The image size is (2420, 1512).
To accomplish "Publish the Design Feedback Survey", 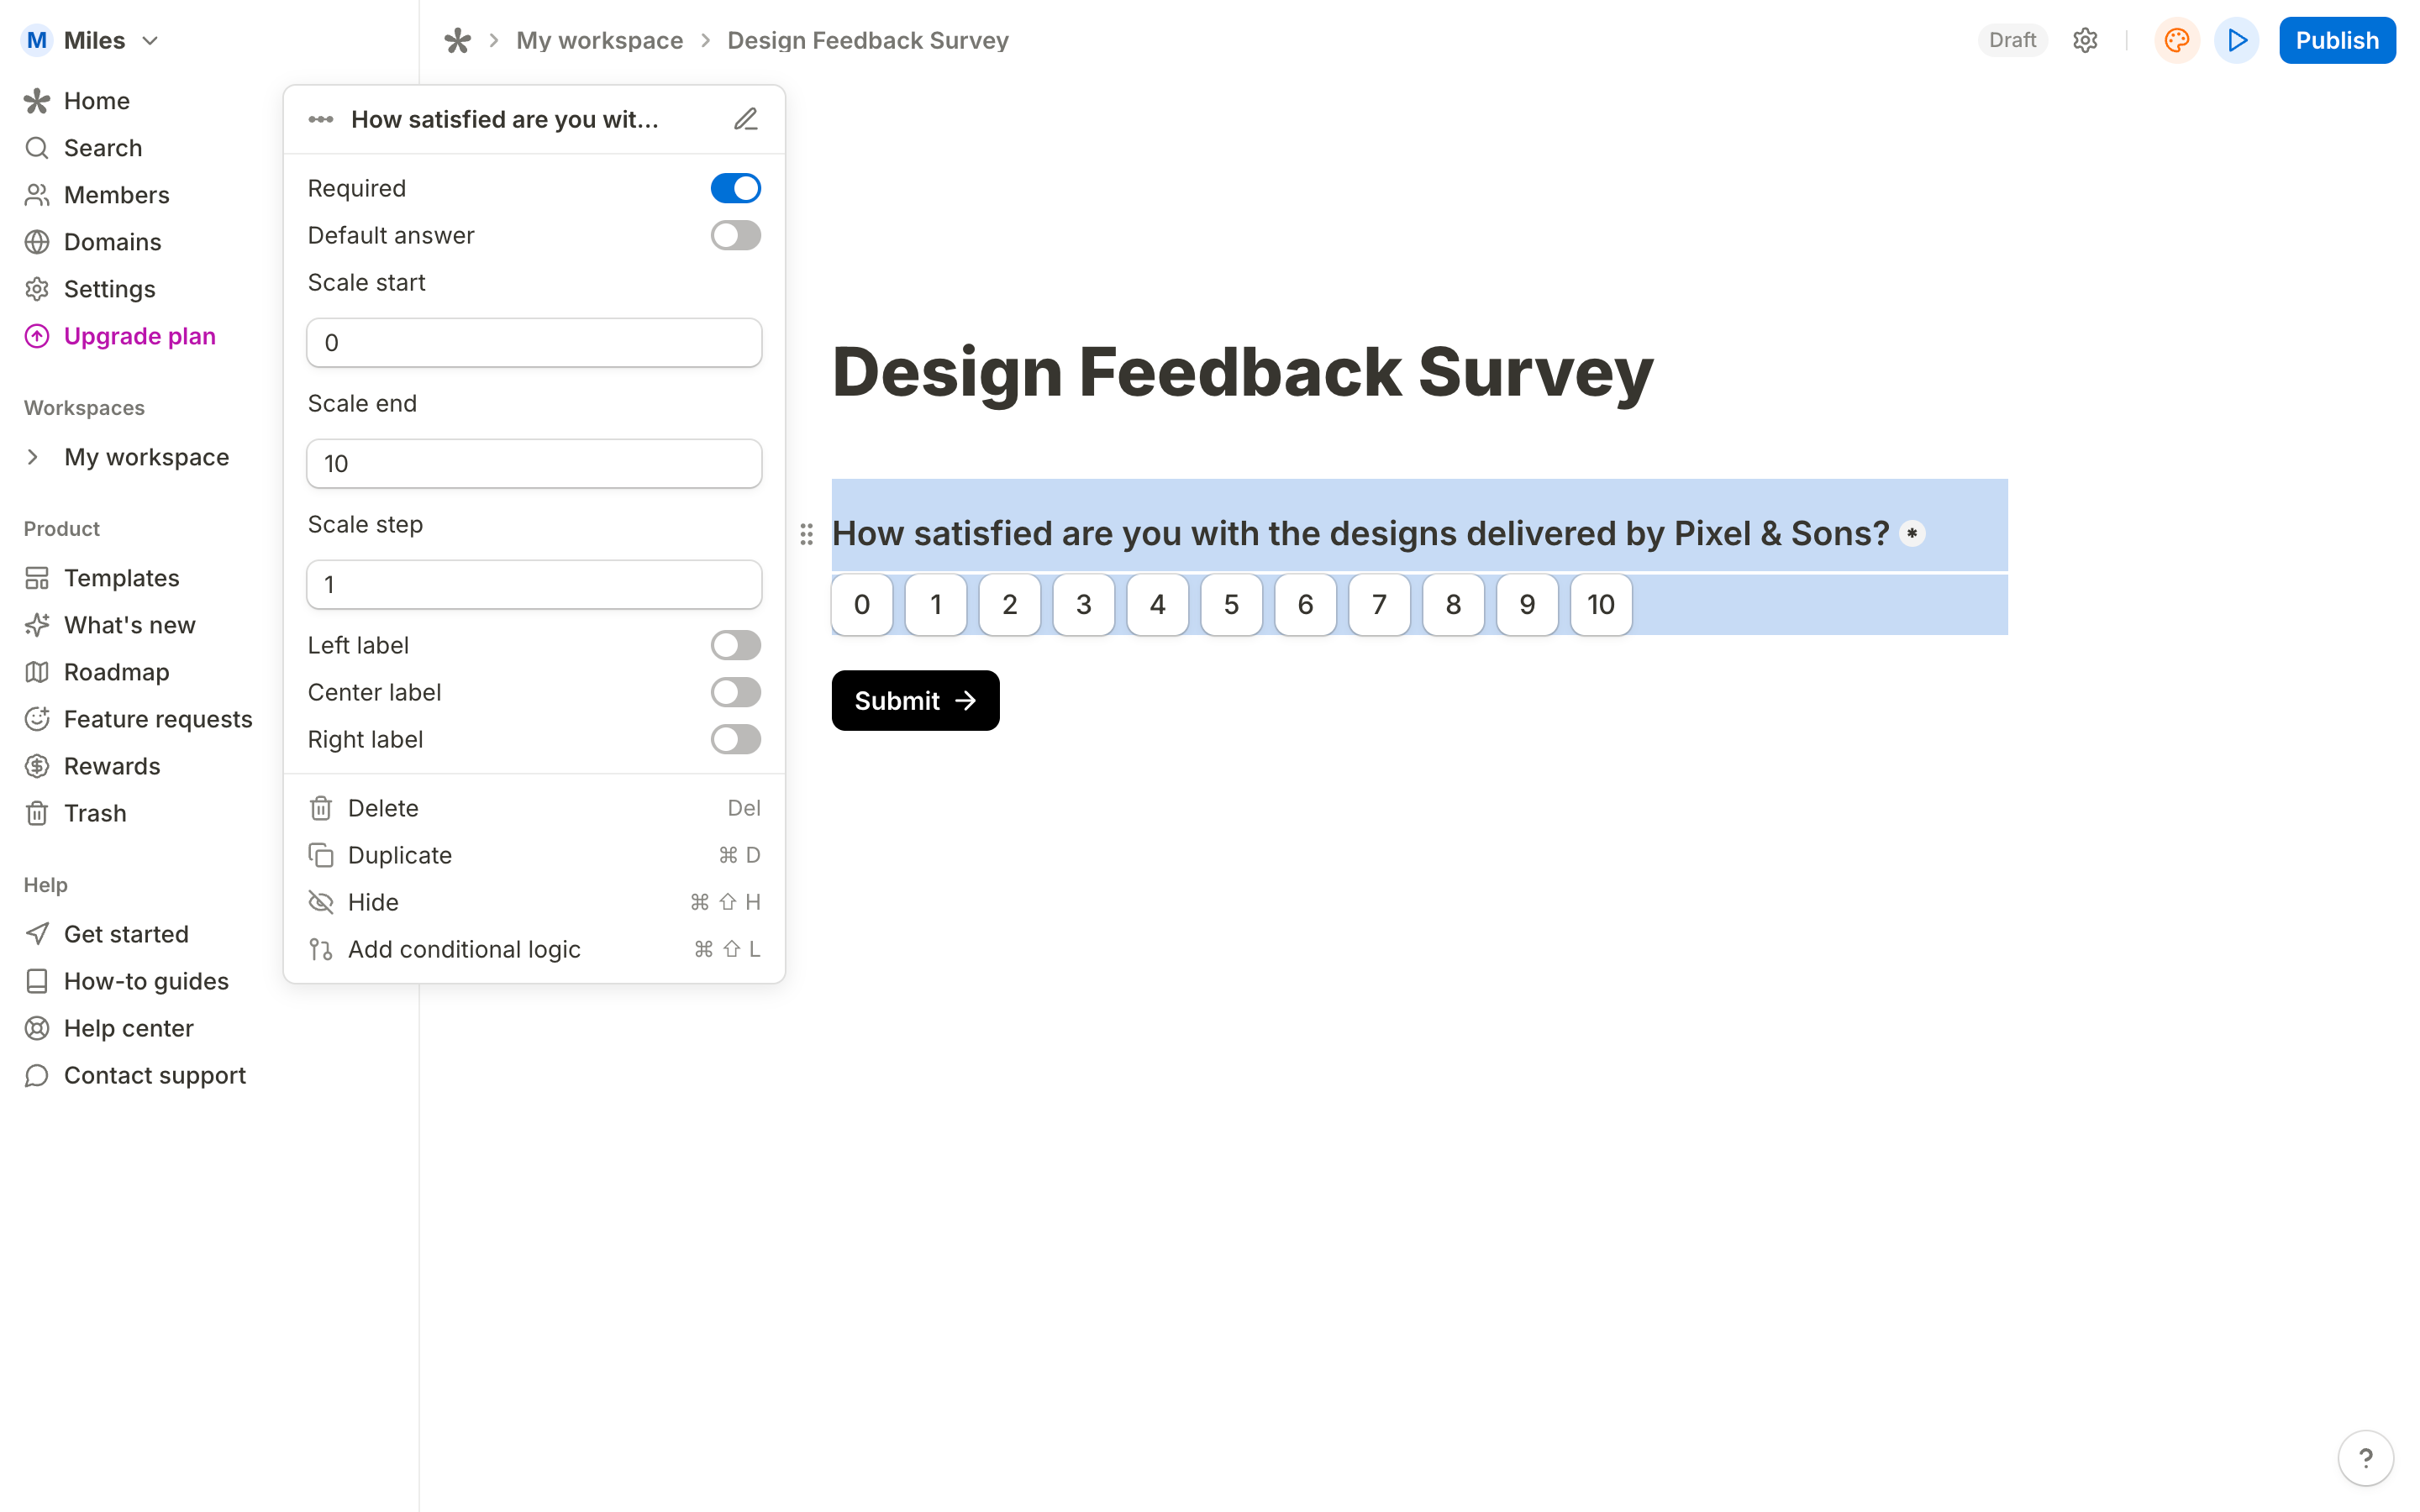I will tap(2337, 40).
